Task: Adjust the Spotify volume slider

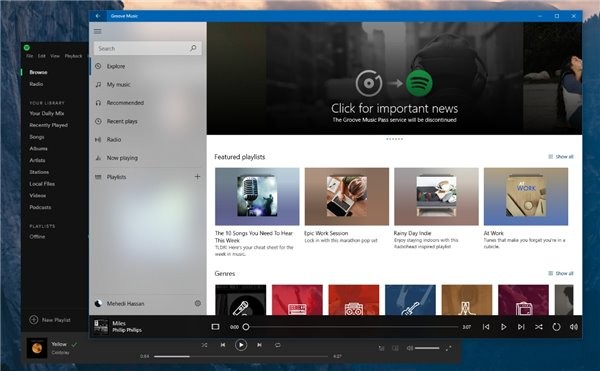Action: (x=427, y=348)
